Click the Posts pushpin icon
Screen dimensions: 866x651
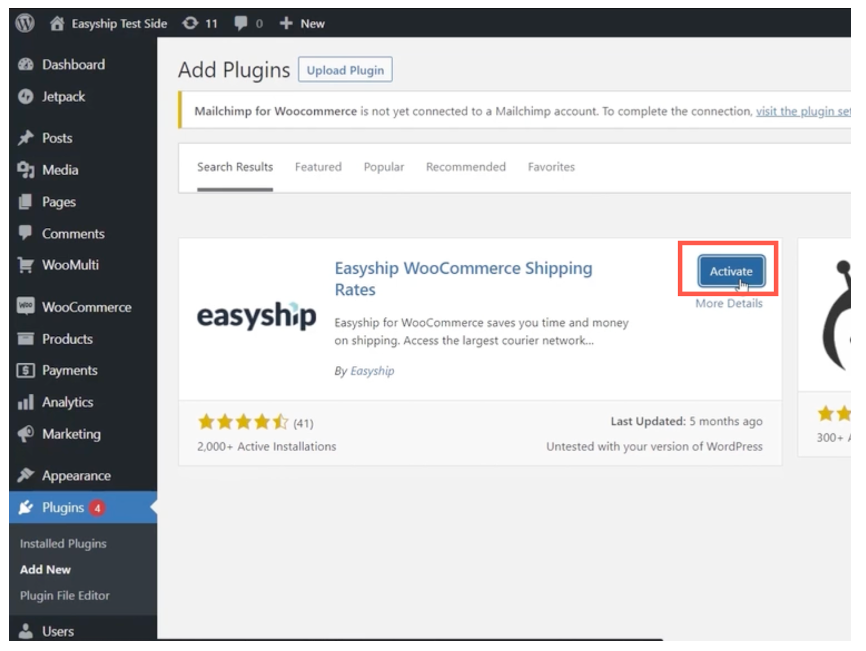click(25, 137)
